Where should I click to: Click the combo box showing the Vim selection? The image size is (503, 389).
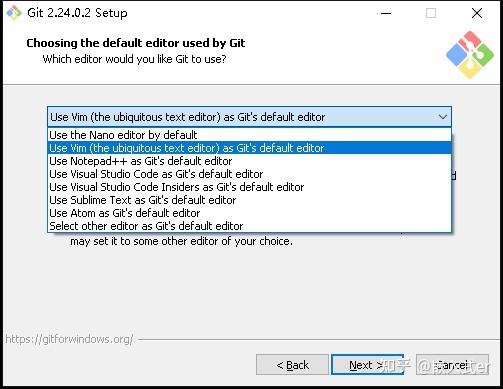pyautogui.click(x=249, y=117)
